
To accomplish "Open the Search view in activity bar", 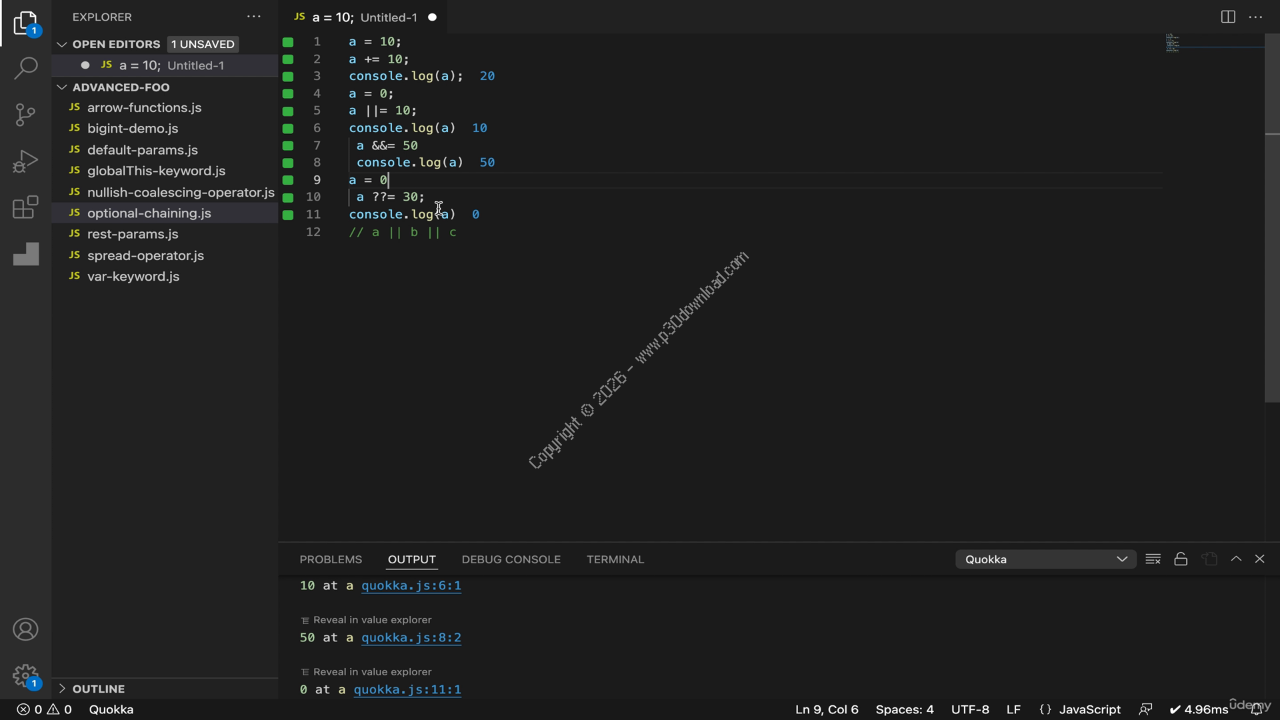I will coord(26,68).
